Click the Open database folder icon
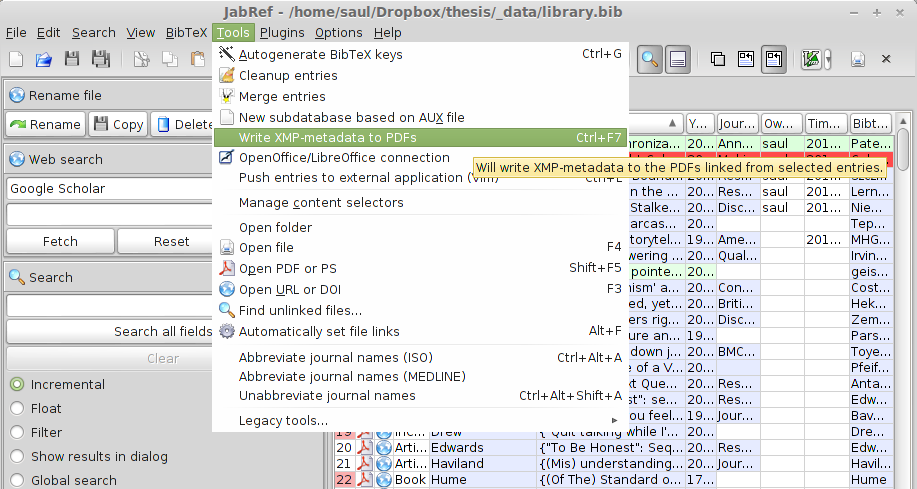The width and height of the screenshot is (917, 489). point(44,59)
